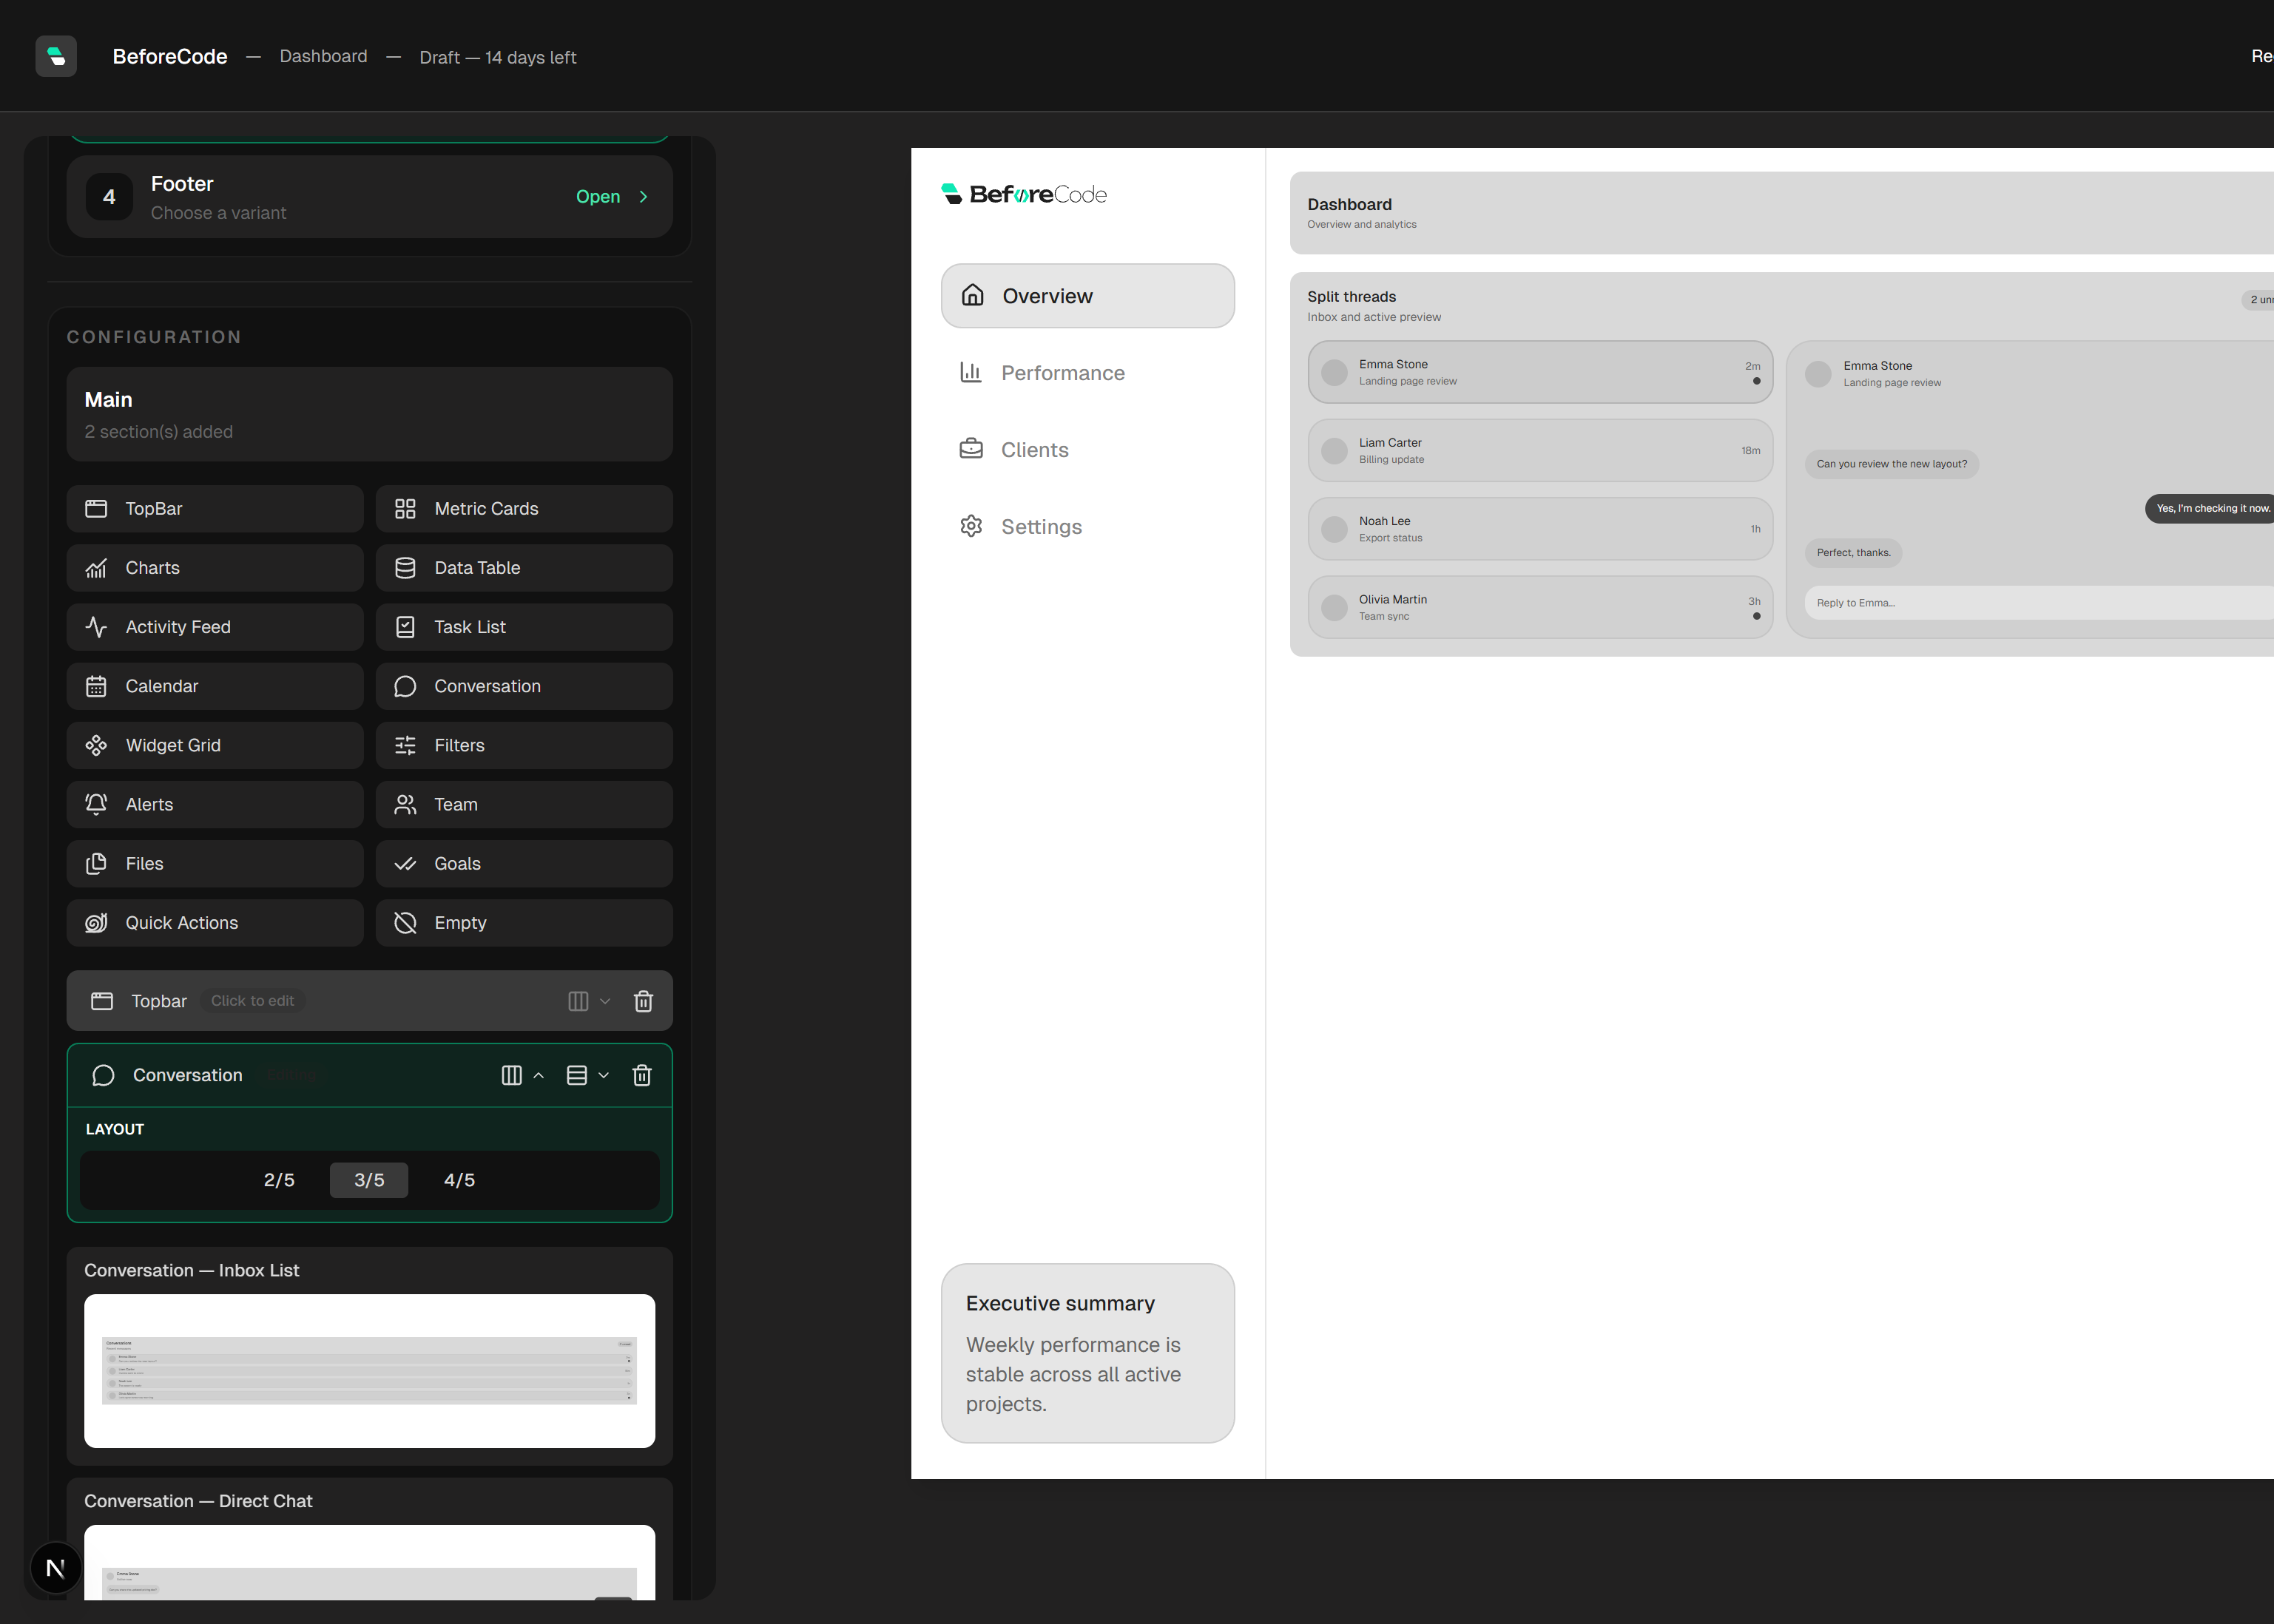Click the Filters sliders icon
Viewport: 2274px width, 1624px height.
405,745
